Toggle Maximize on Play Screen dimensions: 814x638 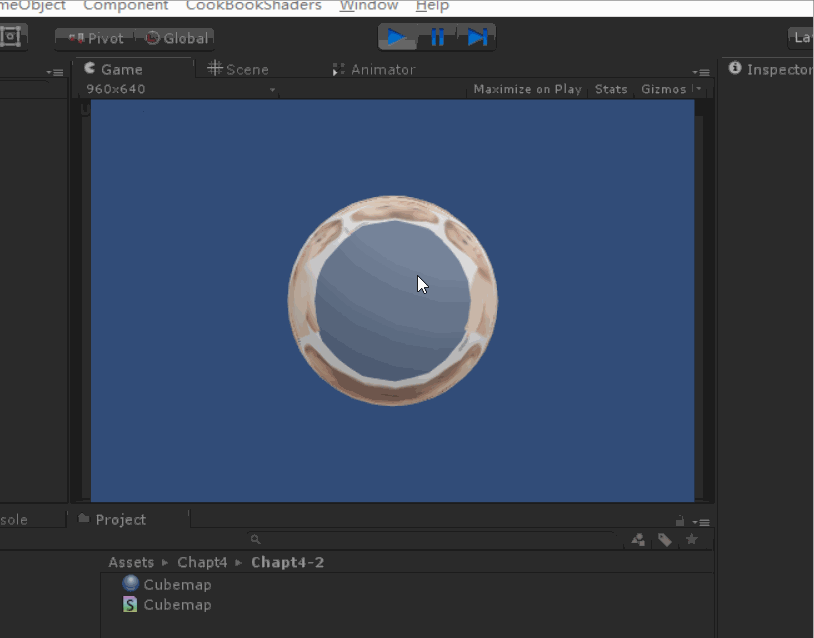point(527,89)
